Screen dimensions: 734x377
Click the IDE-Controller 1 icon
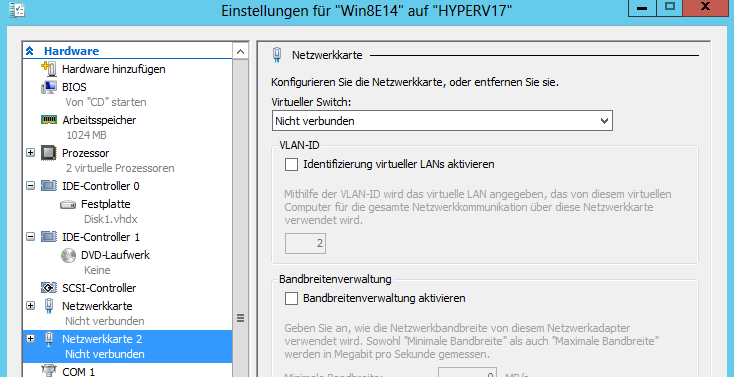point(49,237)
